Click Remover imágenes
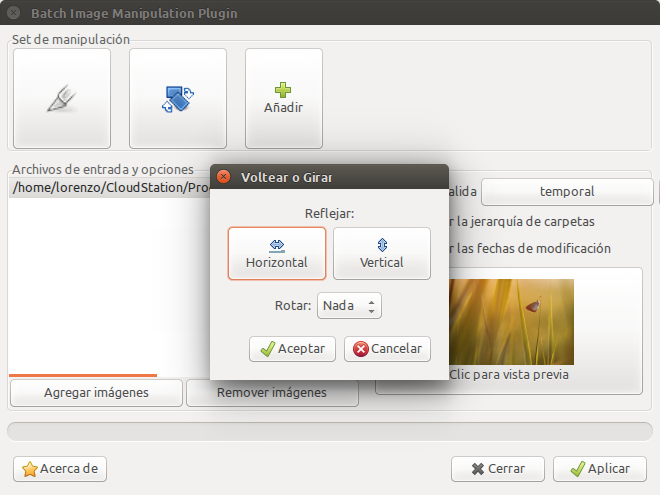 272,393
